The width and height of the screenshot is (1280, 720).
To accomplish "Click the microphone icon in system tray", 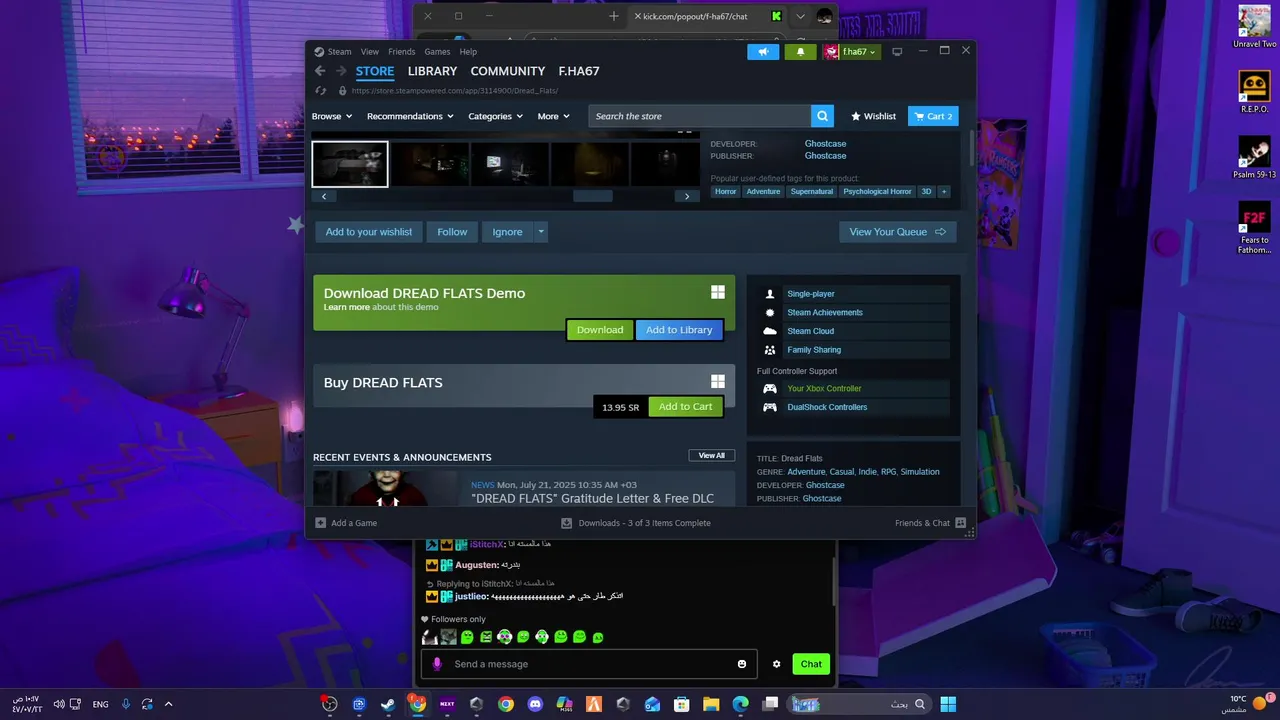I will click(x=126, y=704).
